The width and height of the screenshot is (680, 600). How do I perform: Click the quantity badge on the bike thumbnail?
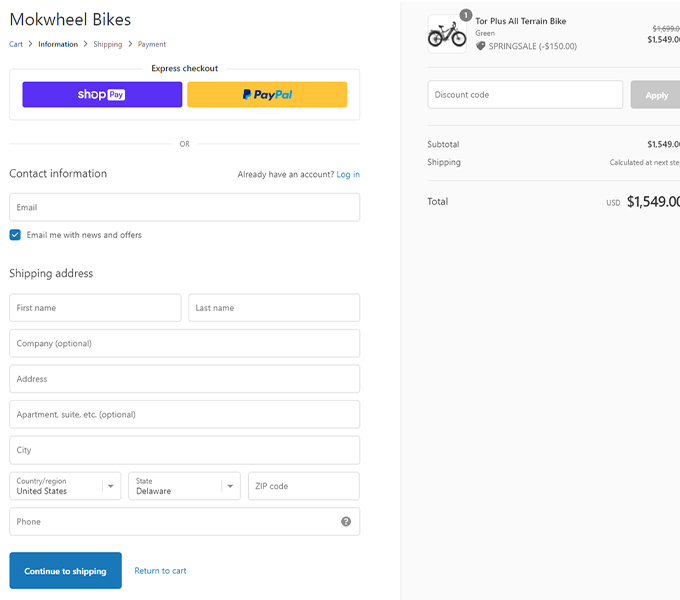tap(466, 16)
